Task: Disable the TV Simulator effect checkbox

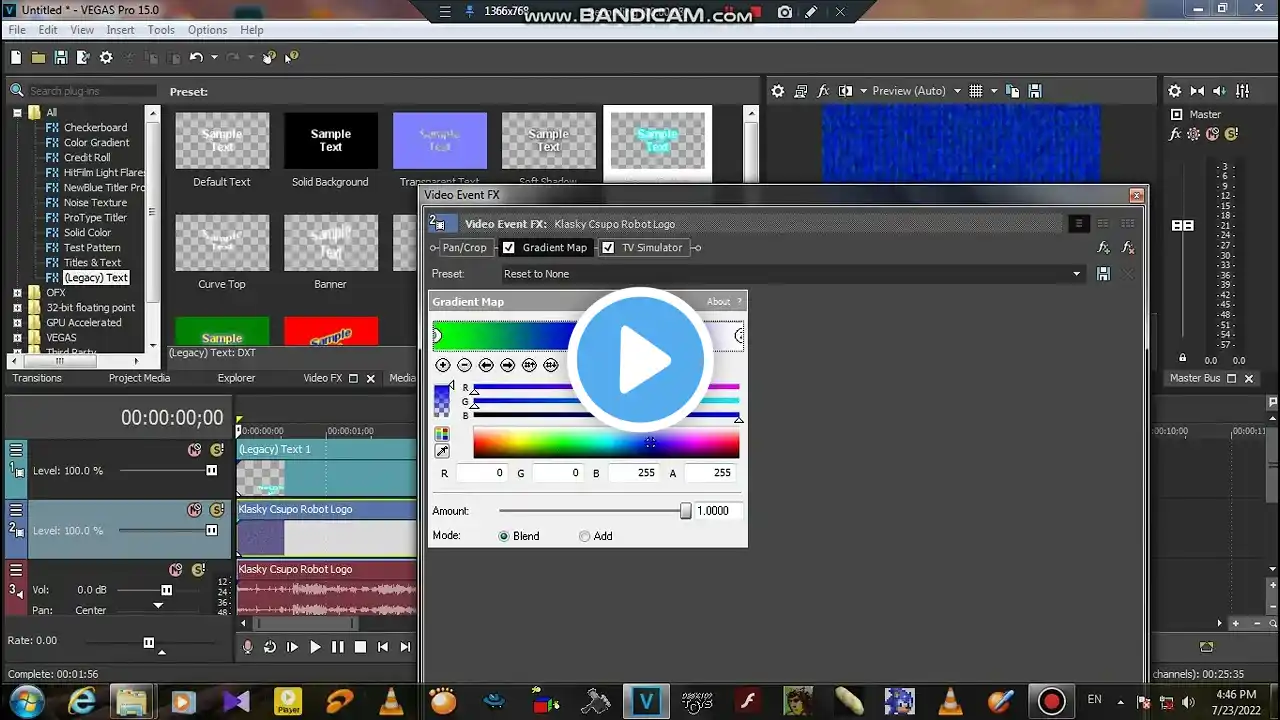Action: tap(608, 248)
